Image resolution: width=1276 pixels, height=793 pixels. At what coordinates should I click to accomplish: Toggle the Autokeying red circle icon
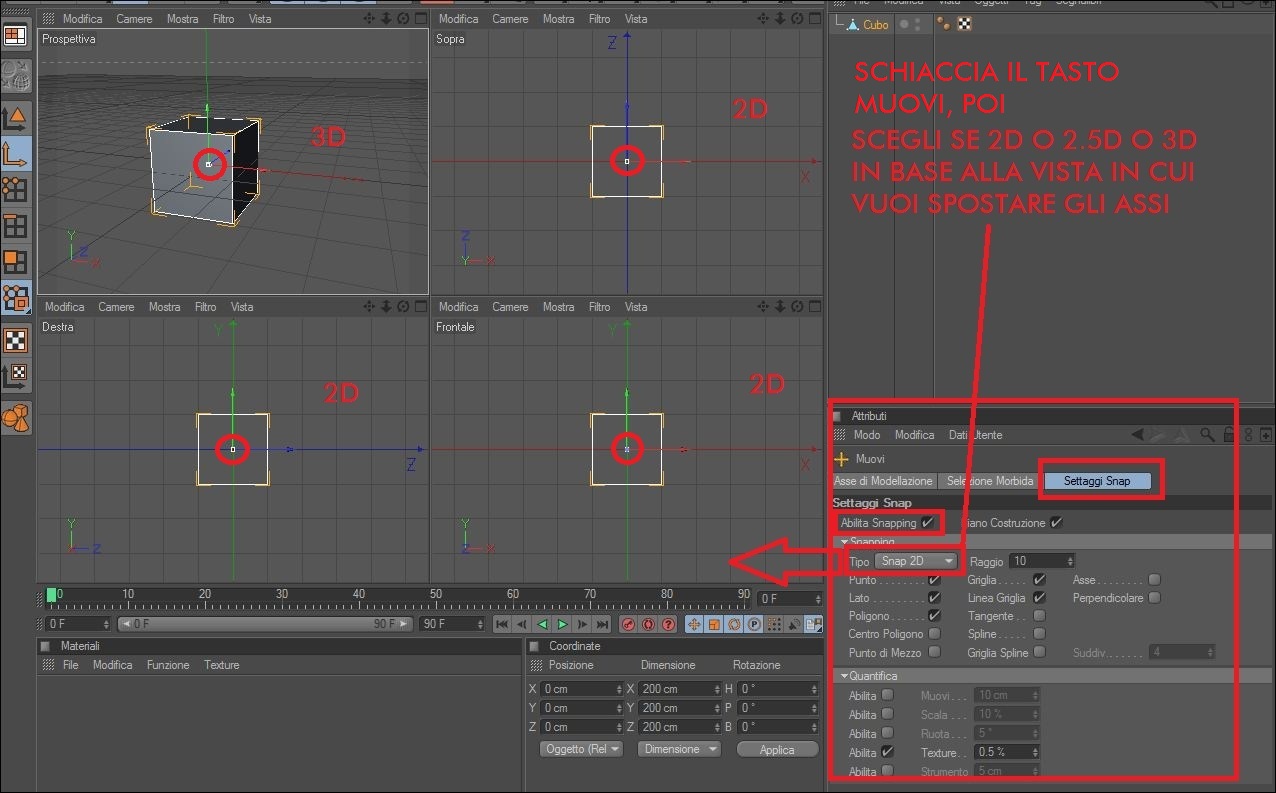(648, 624)
